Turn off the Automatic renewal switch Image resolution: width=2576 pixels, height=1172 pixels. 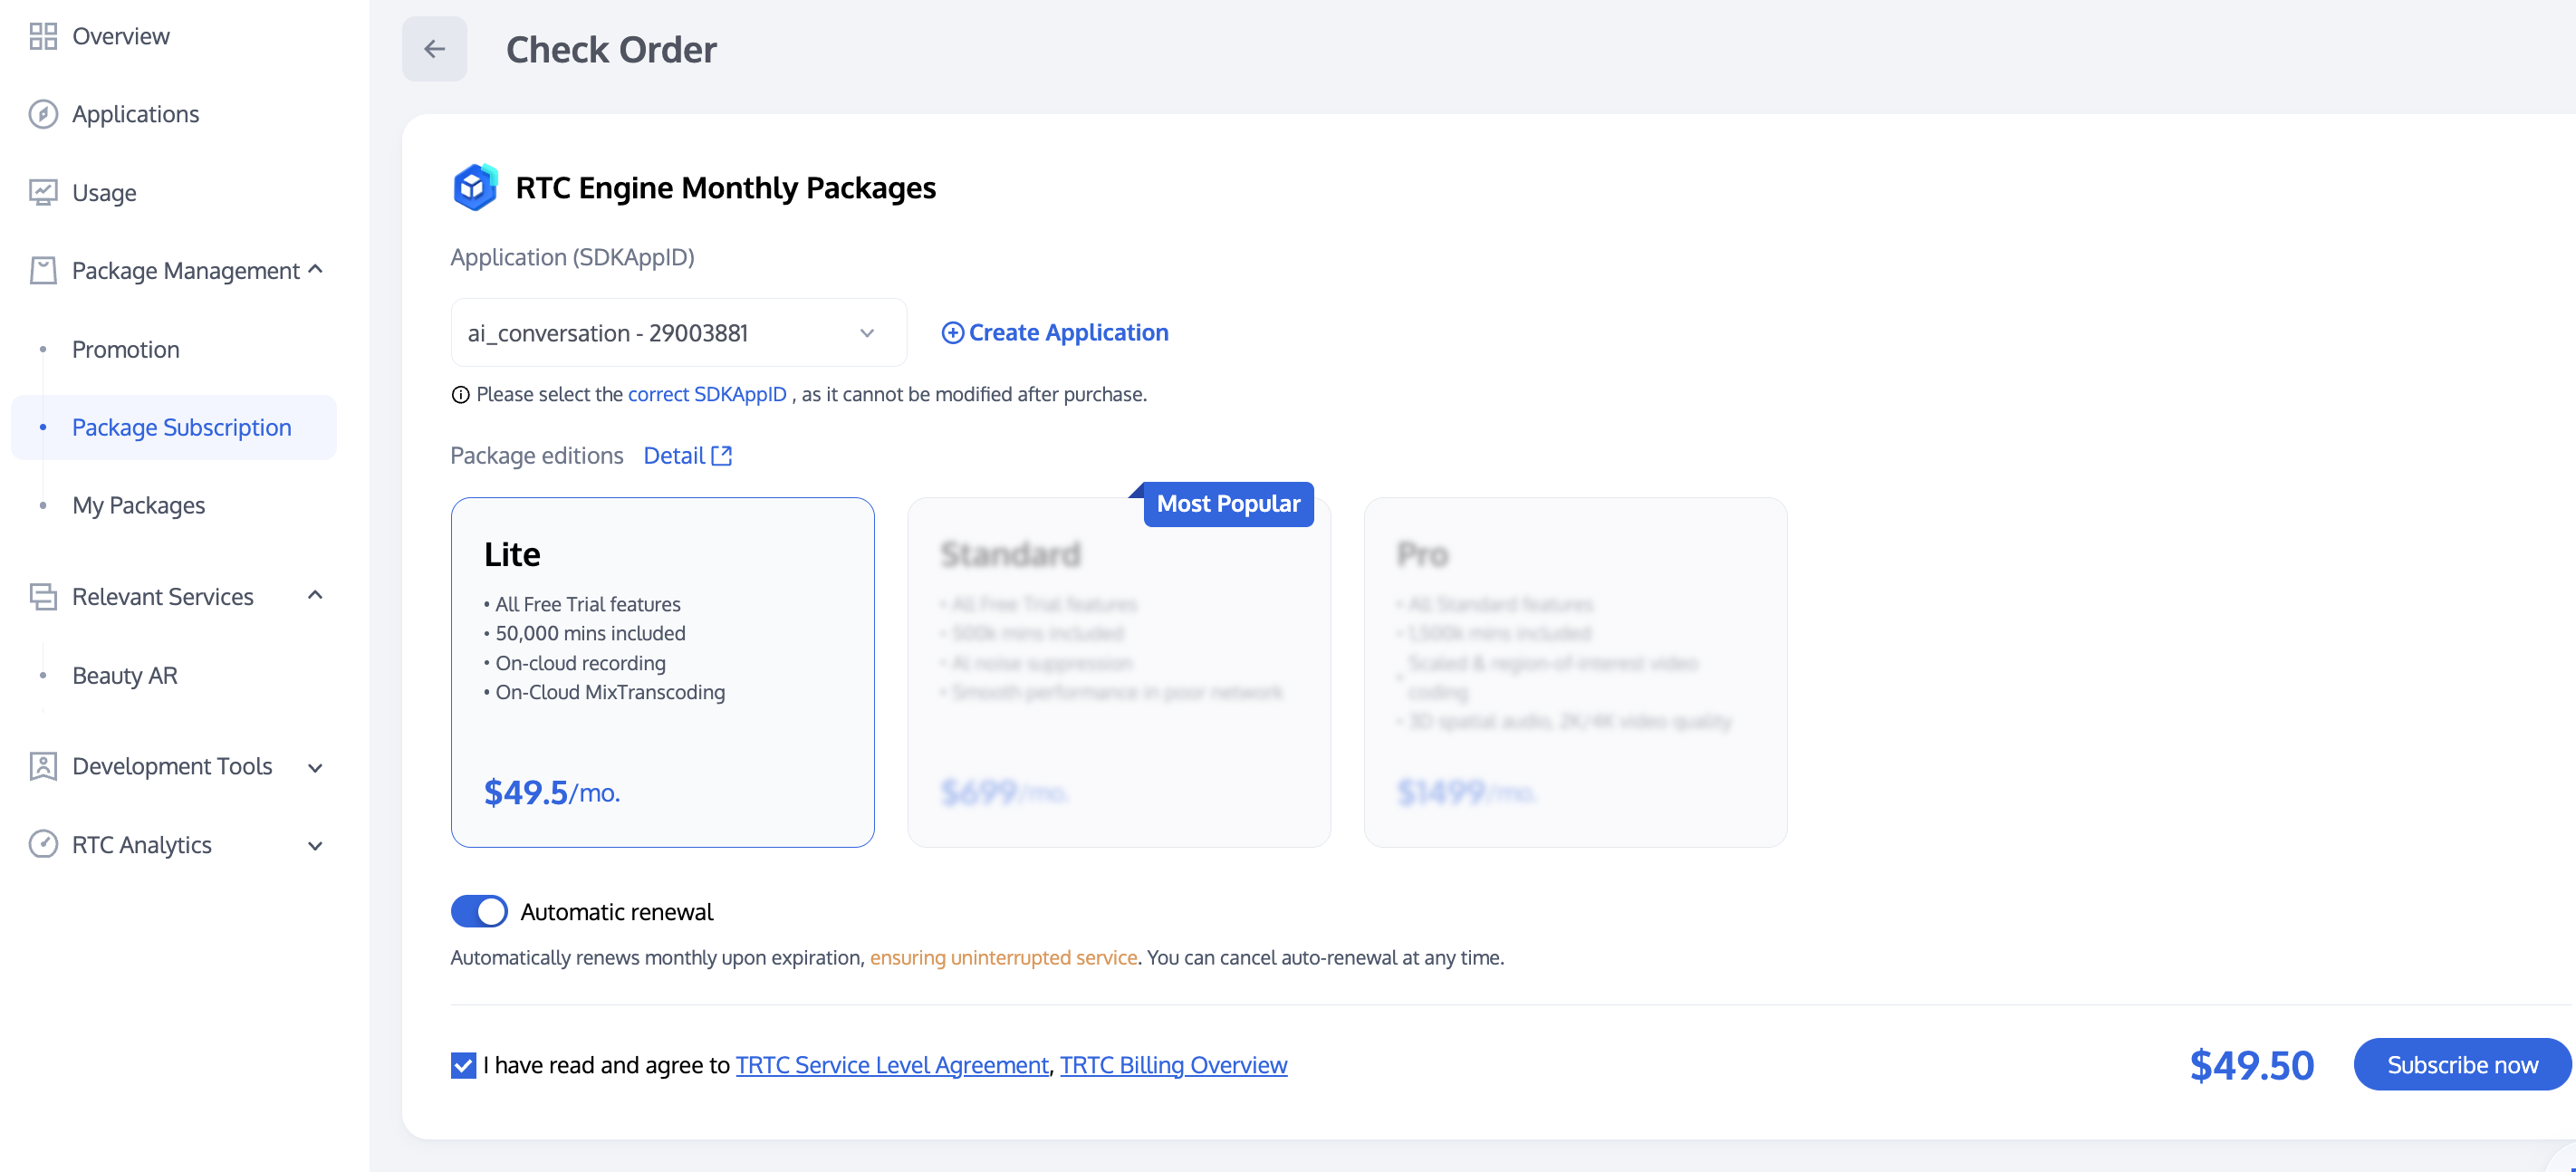tap(479, 911)
